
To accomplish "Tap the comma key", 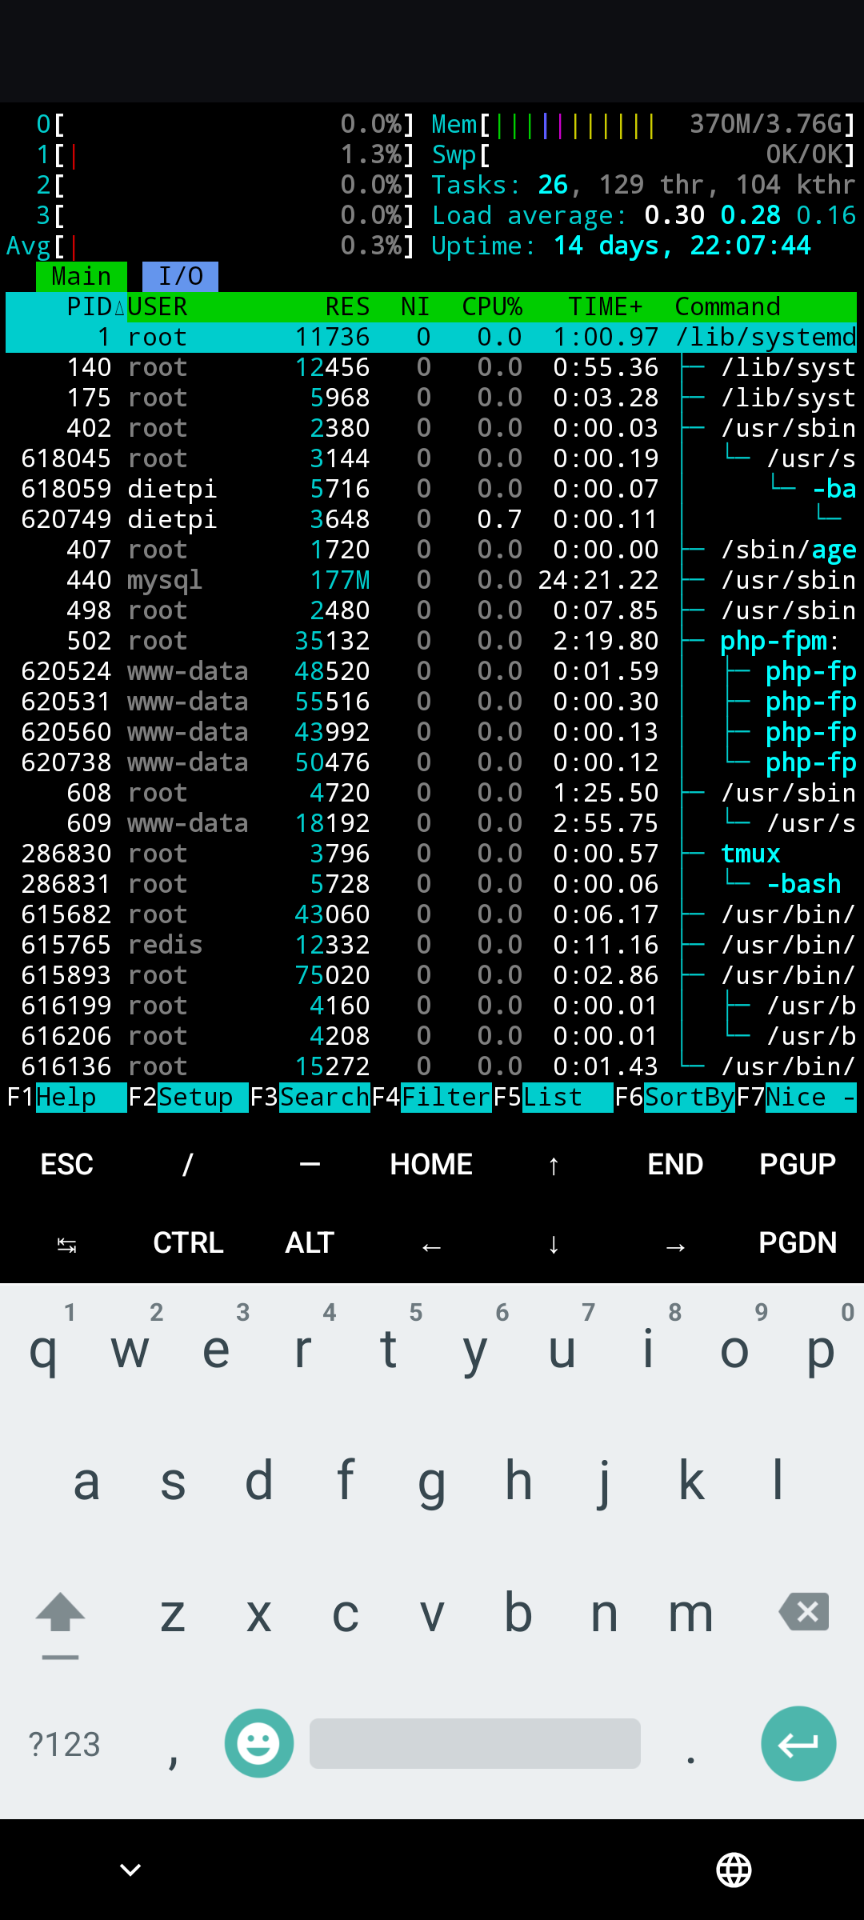I will click(173, 1756).
